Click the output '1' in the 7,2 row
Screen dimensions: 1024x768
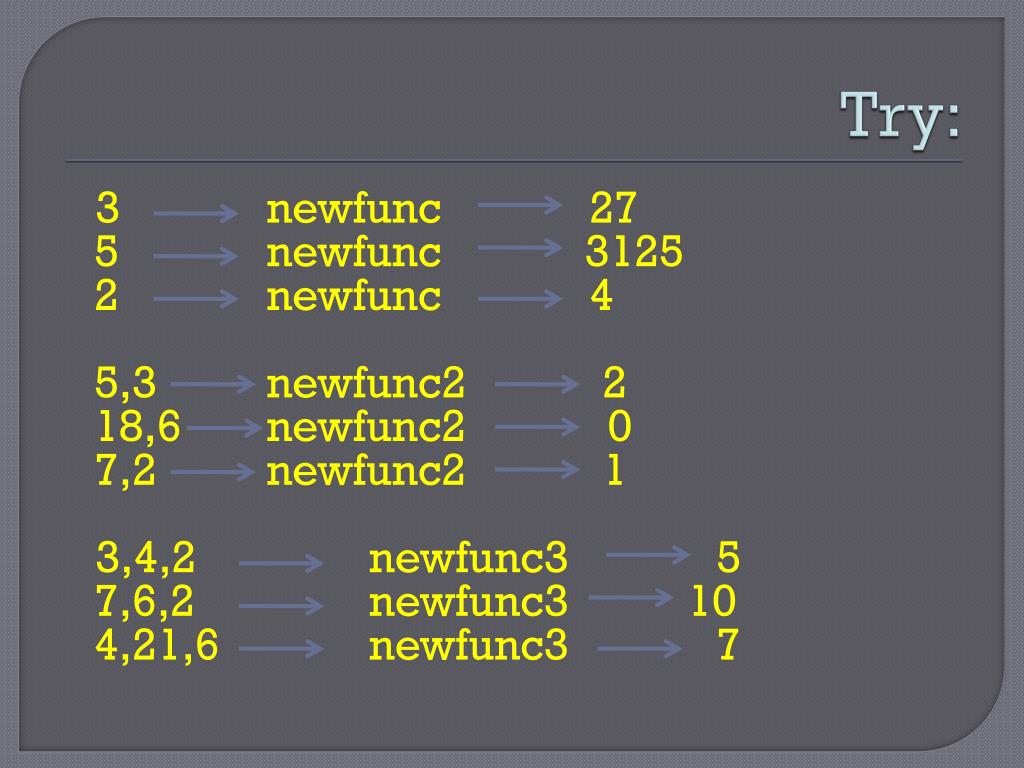(615, 470)
